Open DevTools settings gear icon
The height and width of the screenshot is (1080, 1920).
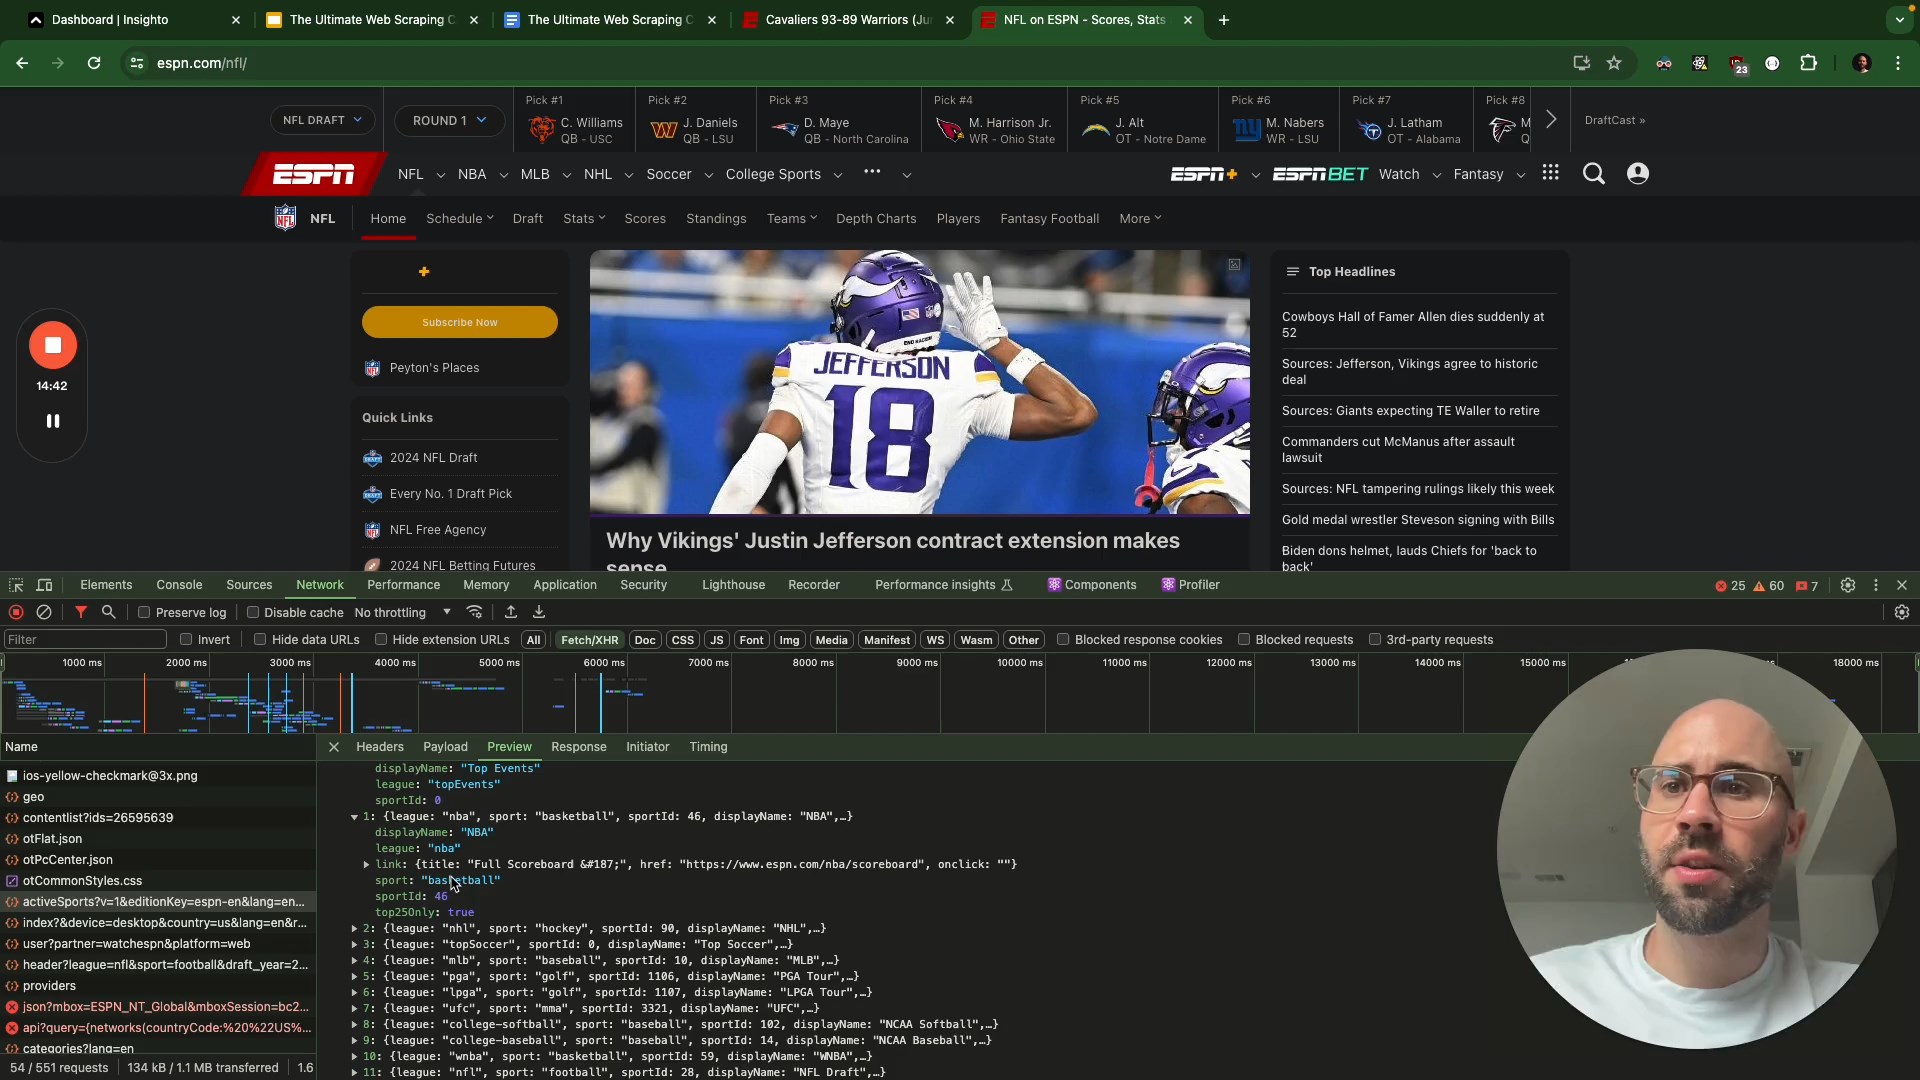click(x=1848, y=585)
